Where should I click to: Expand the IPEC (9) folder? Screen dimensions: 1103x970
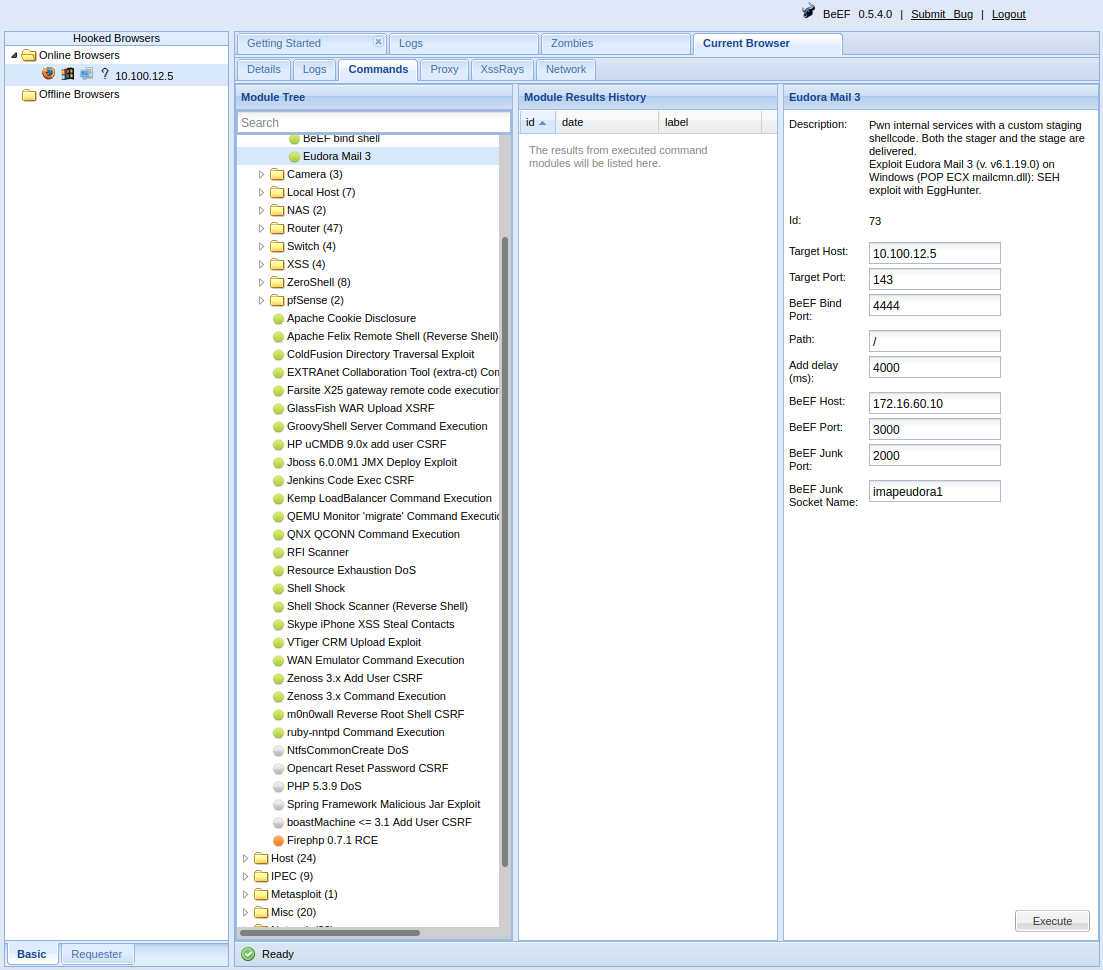coord(246,876)
